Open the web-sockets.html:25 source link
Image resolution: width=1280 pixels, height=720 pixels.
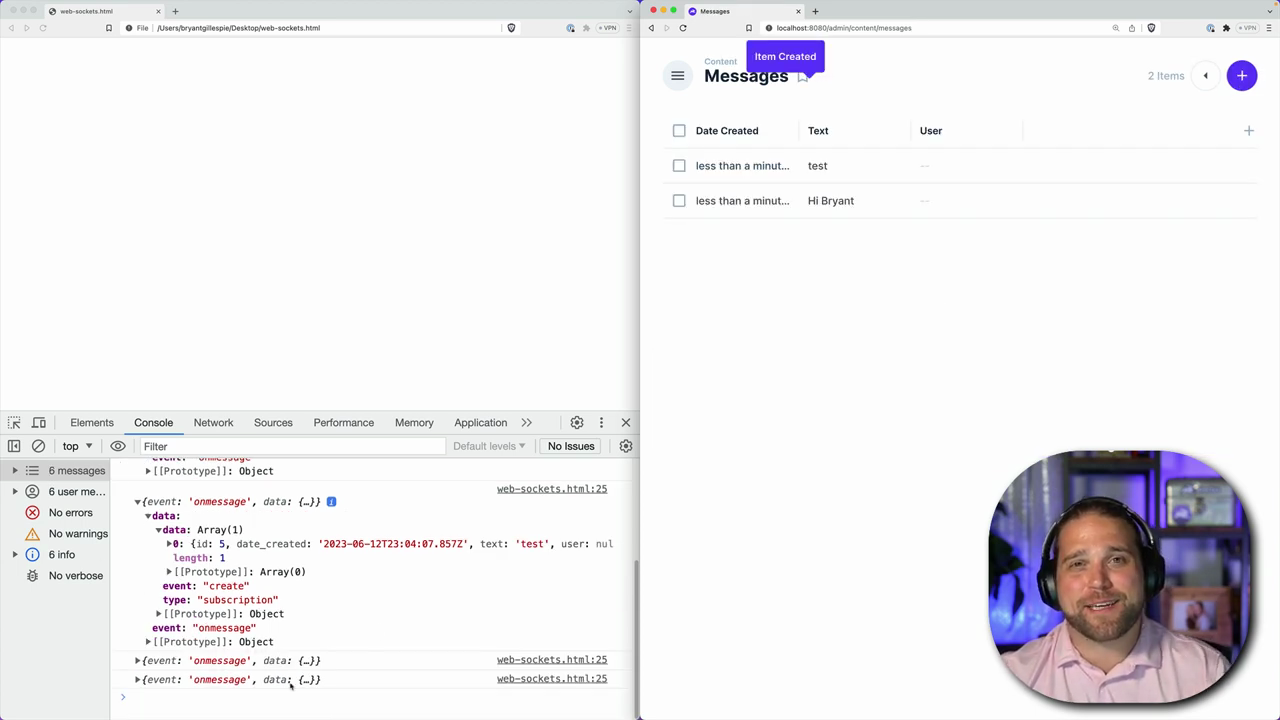click(x=551, y=488)
